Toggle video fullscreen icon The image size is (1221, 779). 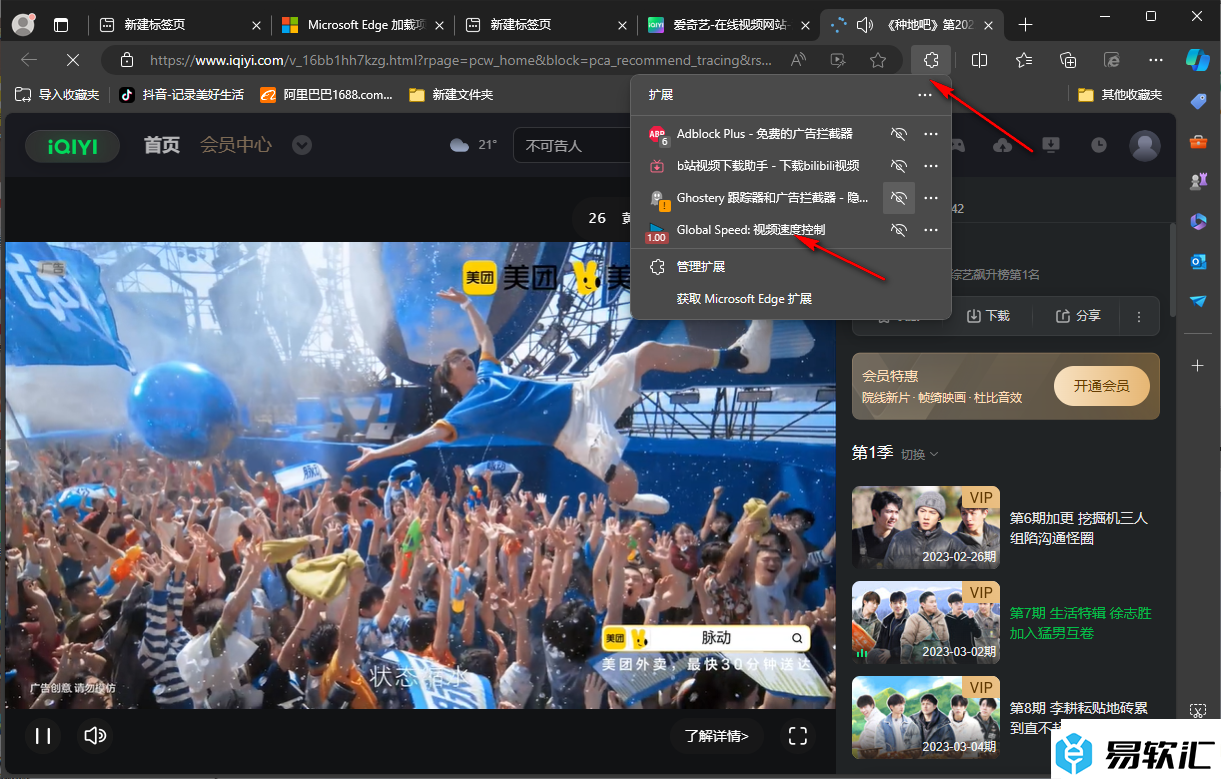[x=797, y=736]
